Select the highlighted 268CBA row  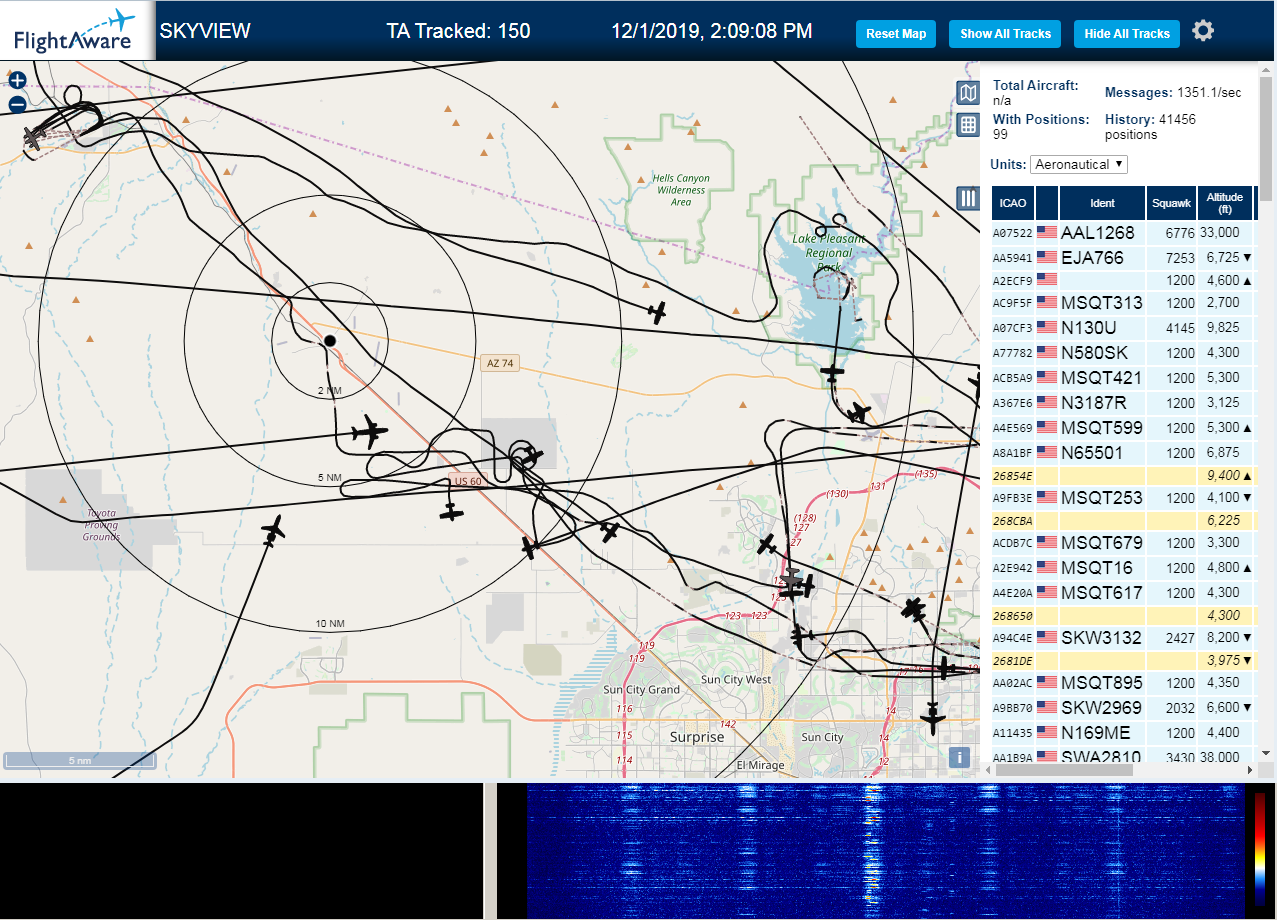[x=1122, y=521]
